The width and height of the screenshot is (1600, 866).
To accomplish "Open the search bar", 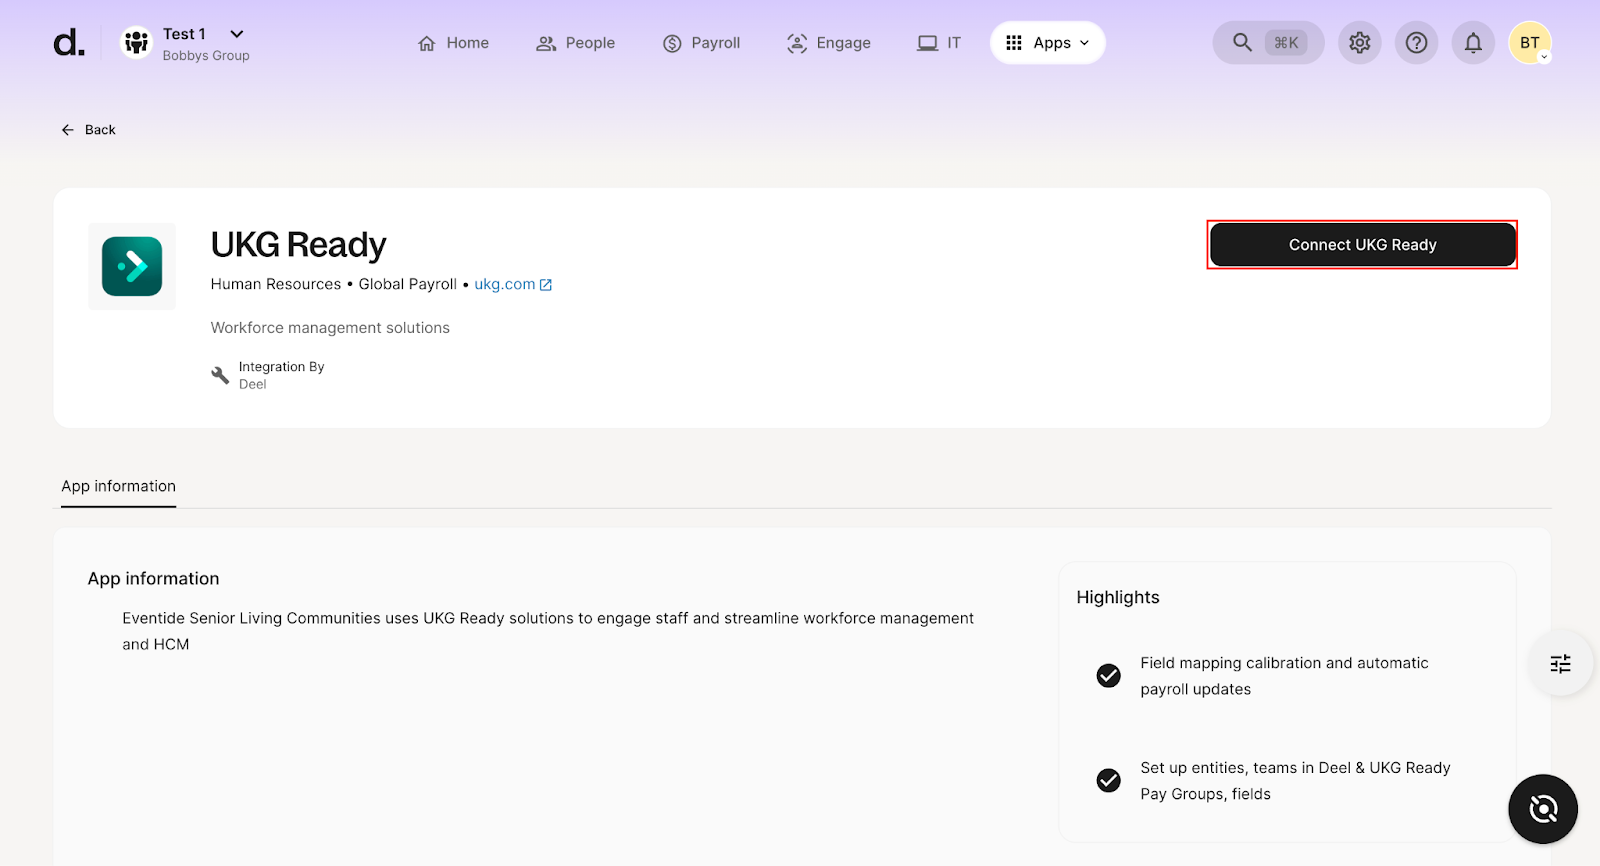I will 1268,43.
